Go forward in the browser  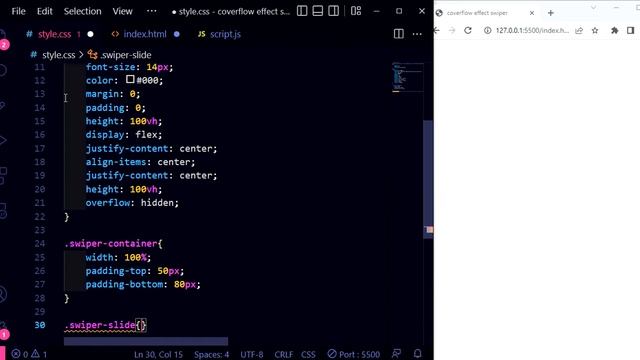452,30
